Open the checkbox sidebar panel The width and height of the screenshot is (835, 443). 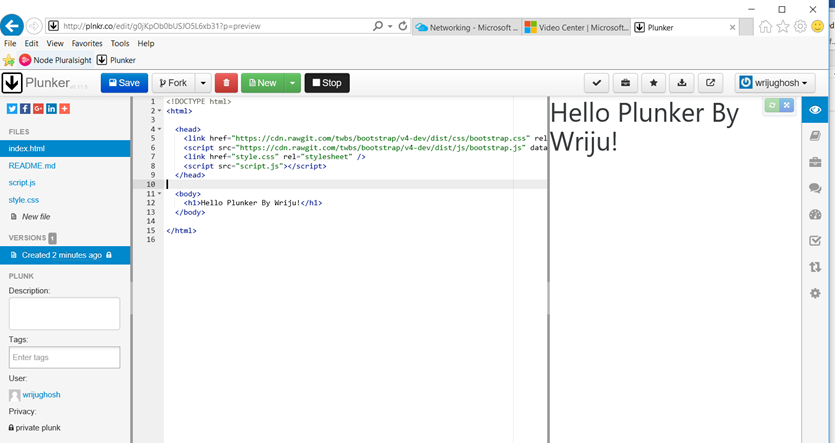pyautogui.click(x=815, y=241)
